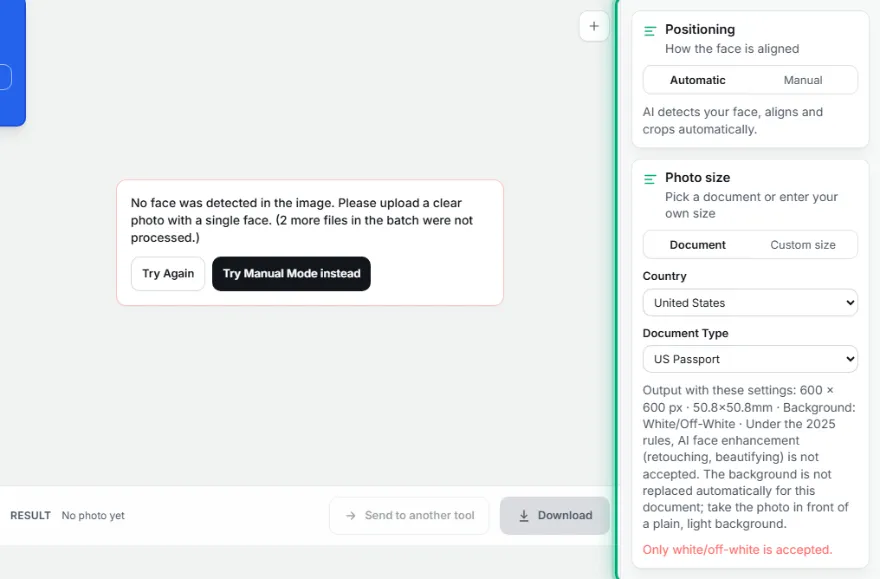Click the 'AI detects your face' description
Image resolution: width=880 pixels, height=579 pixels.
[x=733, y=121]
